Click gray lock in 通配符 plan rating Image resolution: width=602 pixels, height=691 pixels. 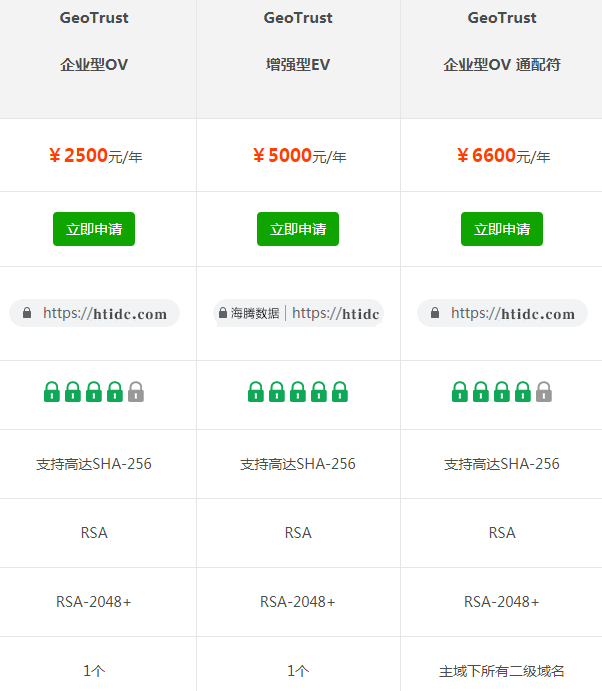pos(544,391)
